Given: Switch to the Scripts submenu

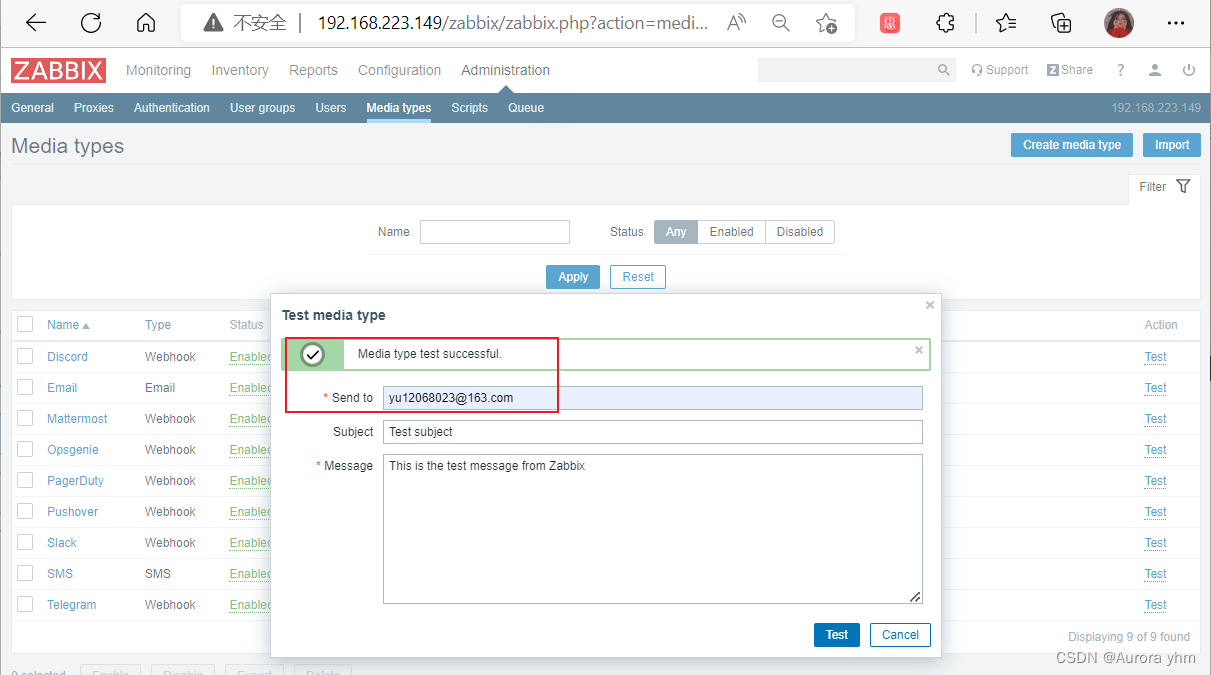Looking at the screenshot, I should tap(469, 108).
